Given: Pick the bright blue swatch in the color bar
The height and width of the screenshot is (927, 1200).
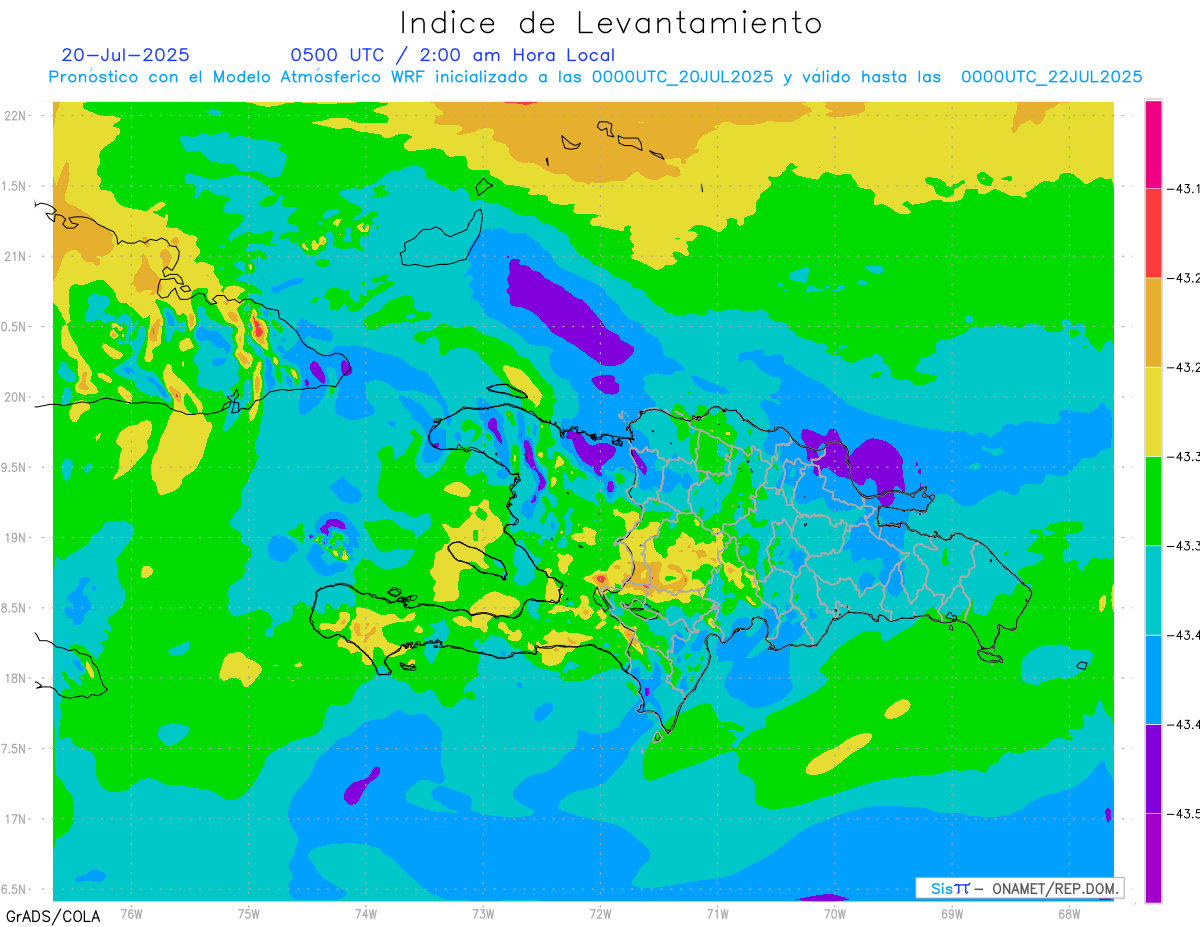Looking at the screenshot, I should tap(1153, 679).
